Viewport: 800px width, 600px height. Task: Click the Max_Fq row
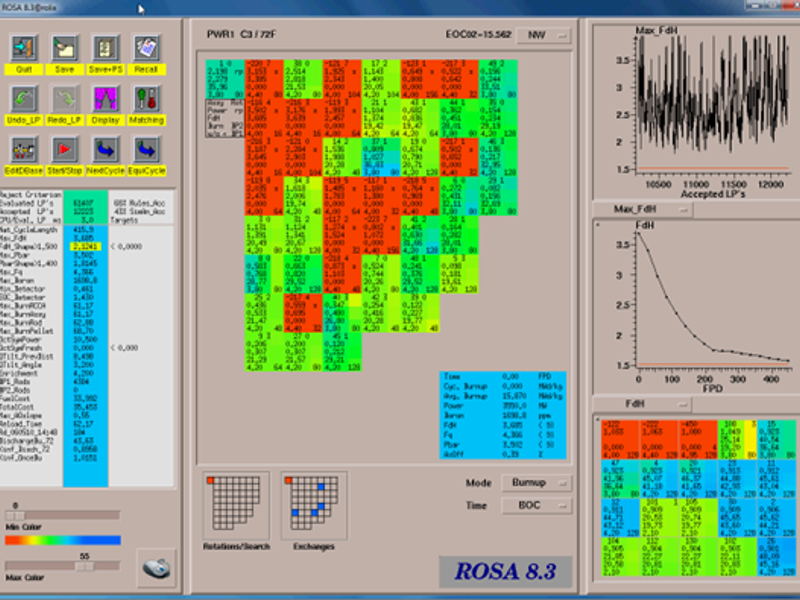coord(87,272)
